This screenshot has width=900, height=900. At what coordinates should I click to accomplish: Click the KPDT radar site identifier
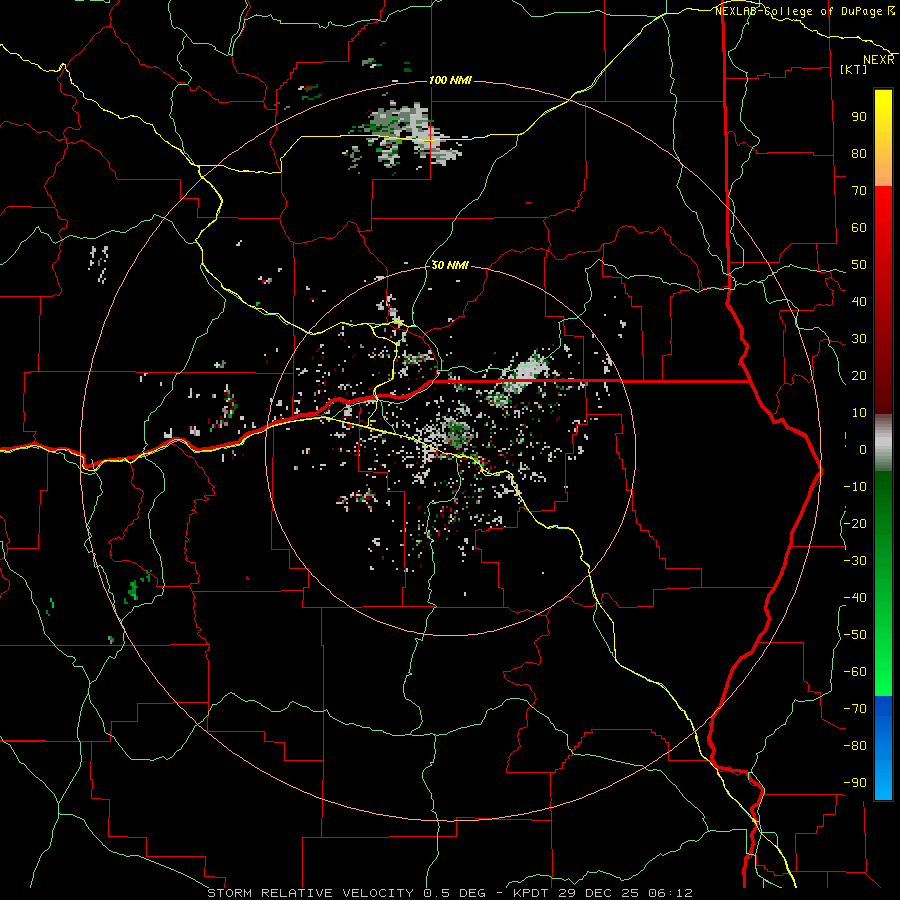(527, 893)
